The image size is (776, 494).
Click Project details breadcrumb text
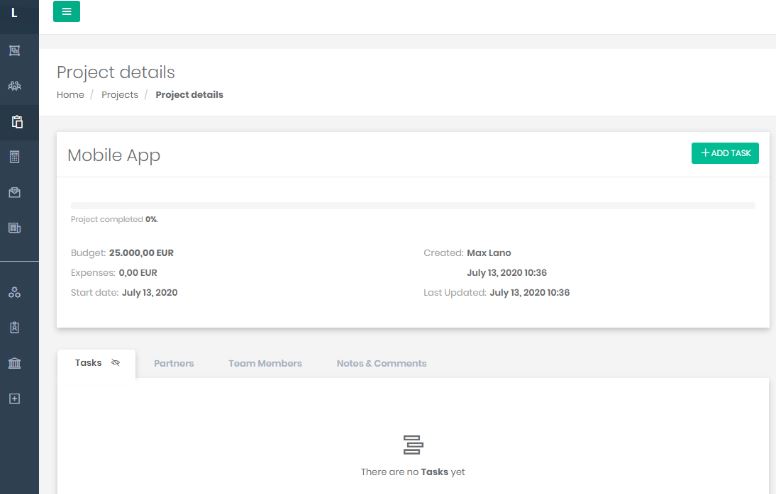tap(190, 95)
